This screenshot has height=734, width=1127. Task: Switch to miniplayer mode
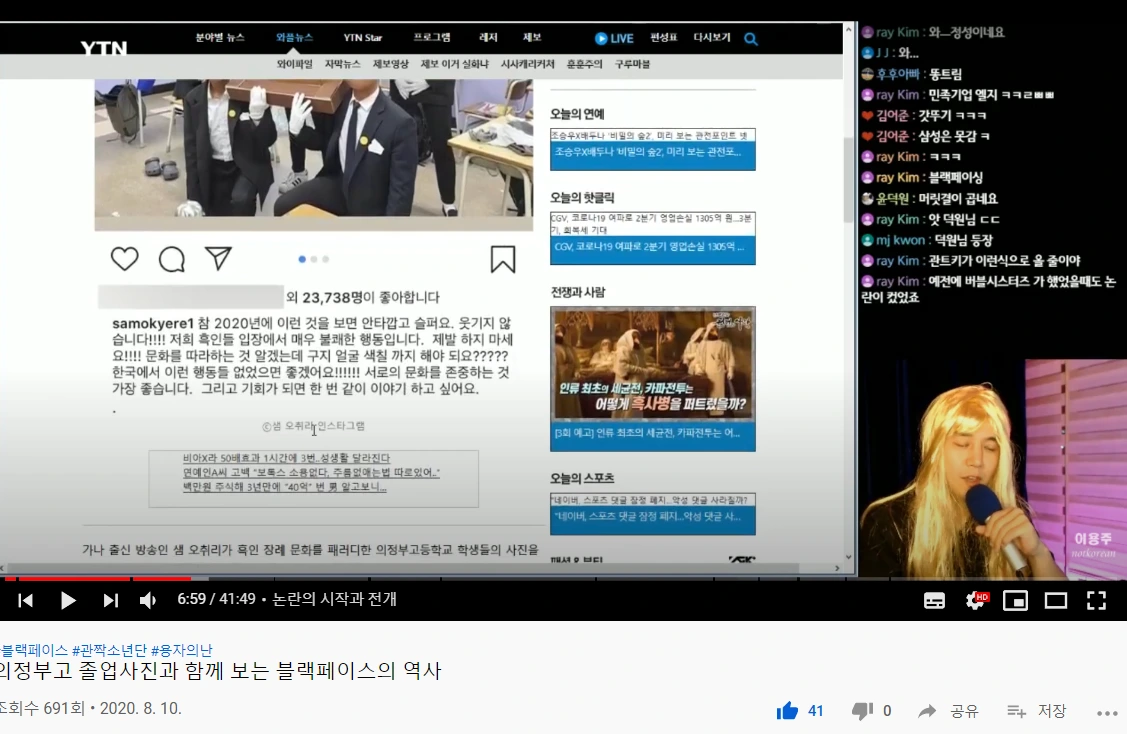tap(1015, 601)
